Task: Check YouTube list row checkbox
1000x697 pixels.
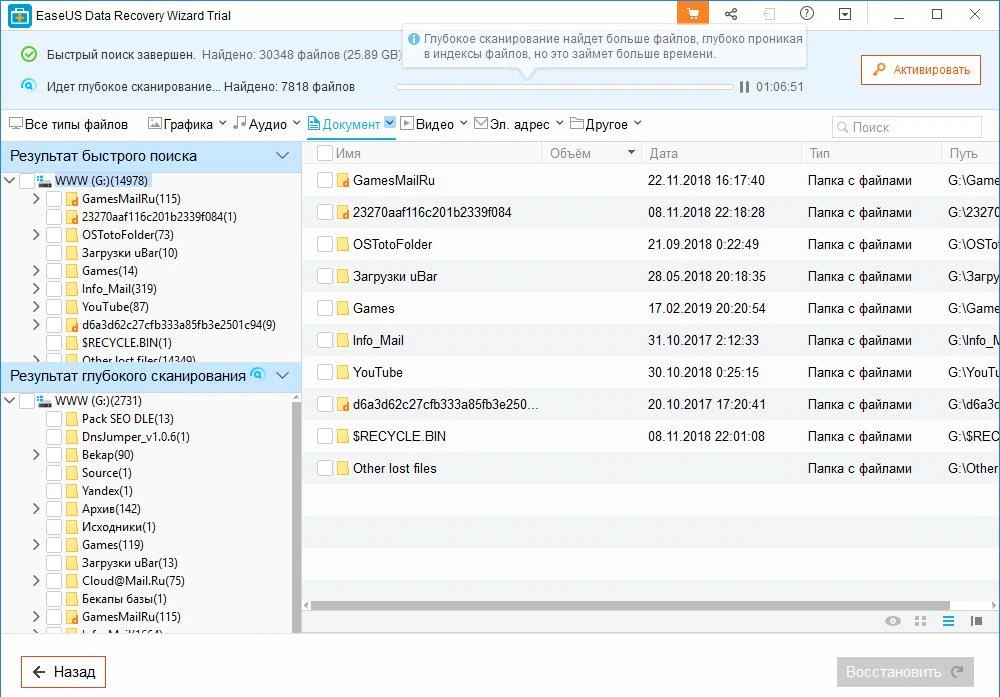Action: (x=325, y=372)
